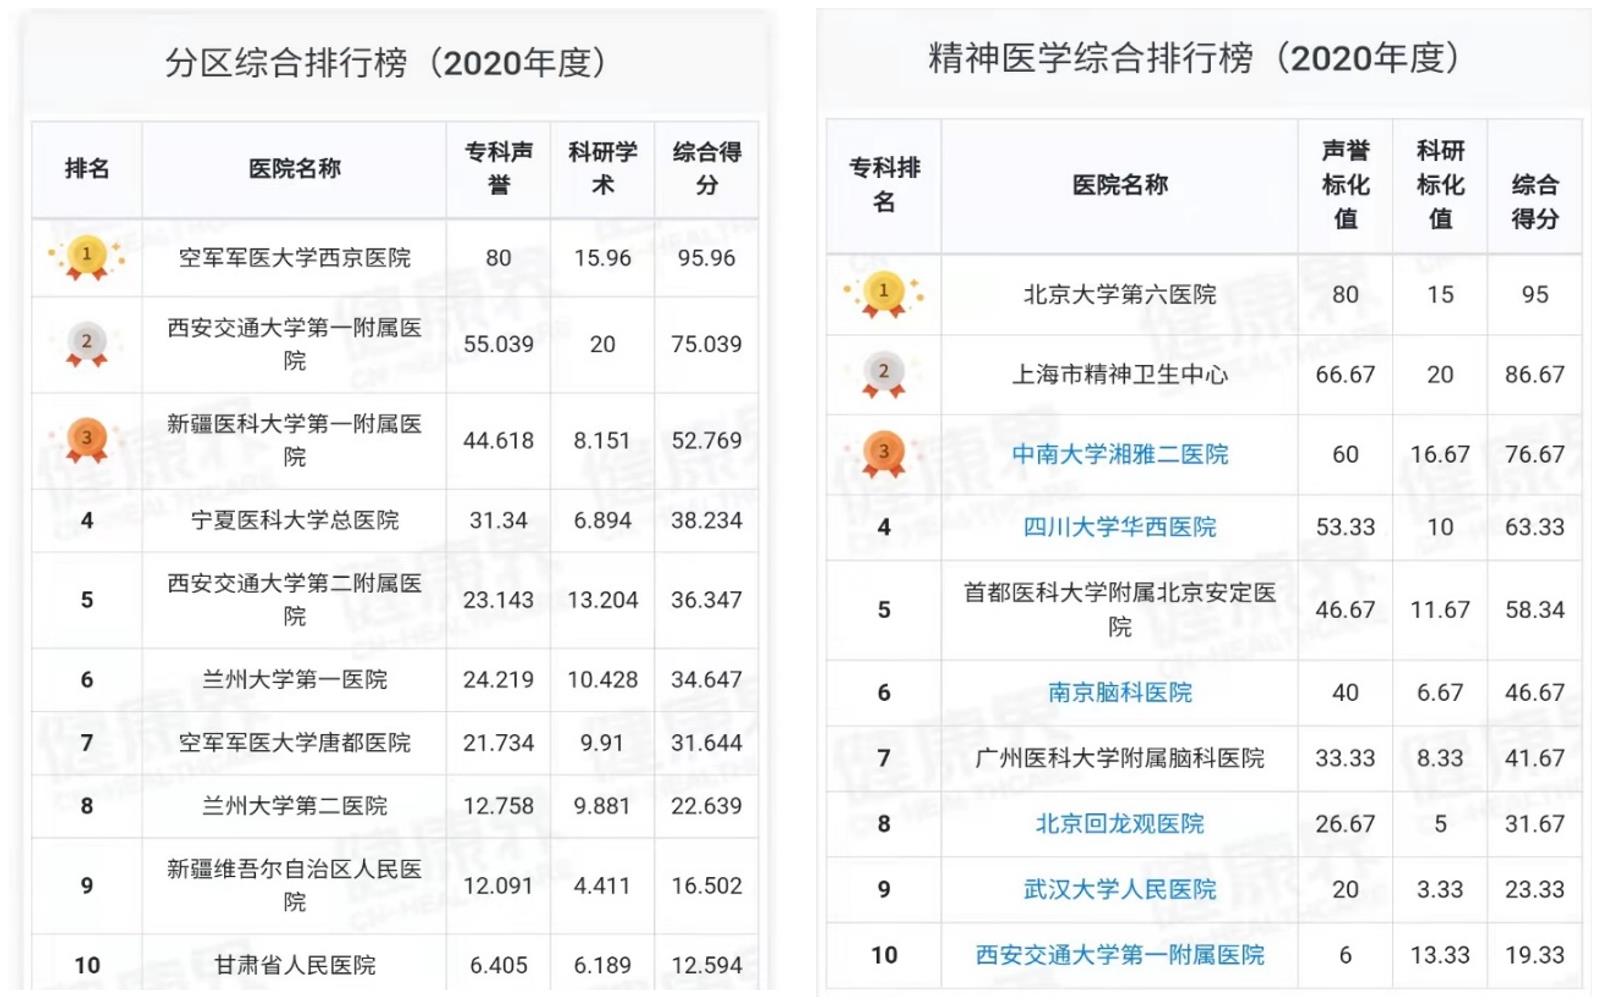Open the 北京回龙观医院 link
The width and height of the screenshot is (1613, 1004).
[1120, 824]
